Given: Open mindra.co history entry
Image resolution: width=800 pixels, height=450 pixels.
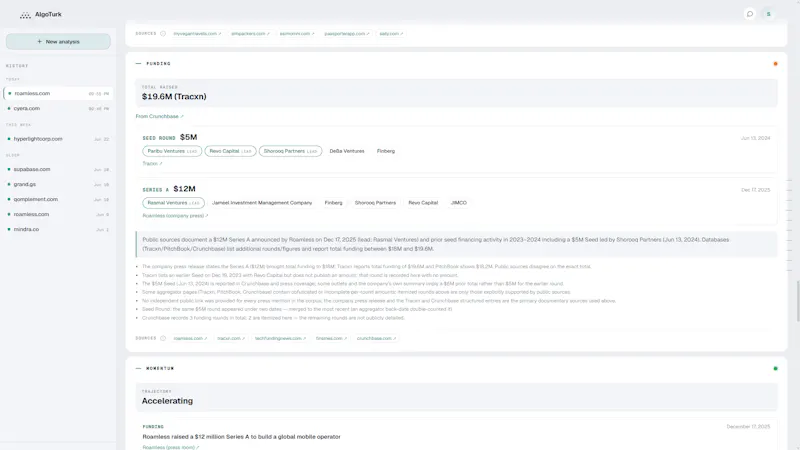Looking at the screenshot, I should coord(58,229).
